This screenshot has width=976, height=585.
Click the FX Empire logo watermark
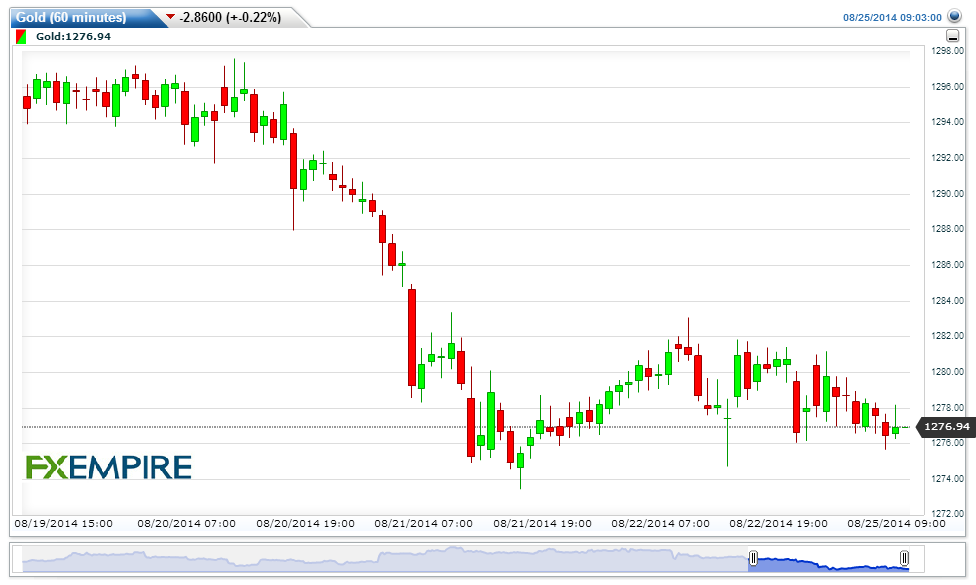108,467
